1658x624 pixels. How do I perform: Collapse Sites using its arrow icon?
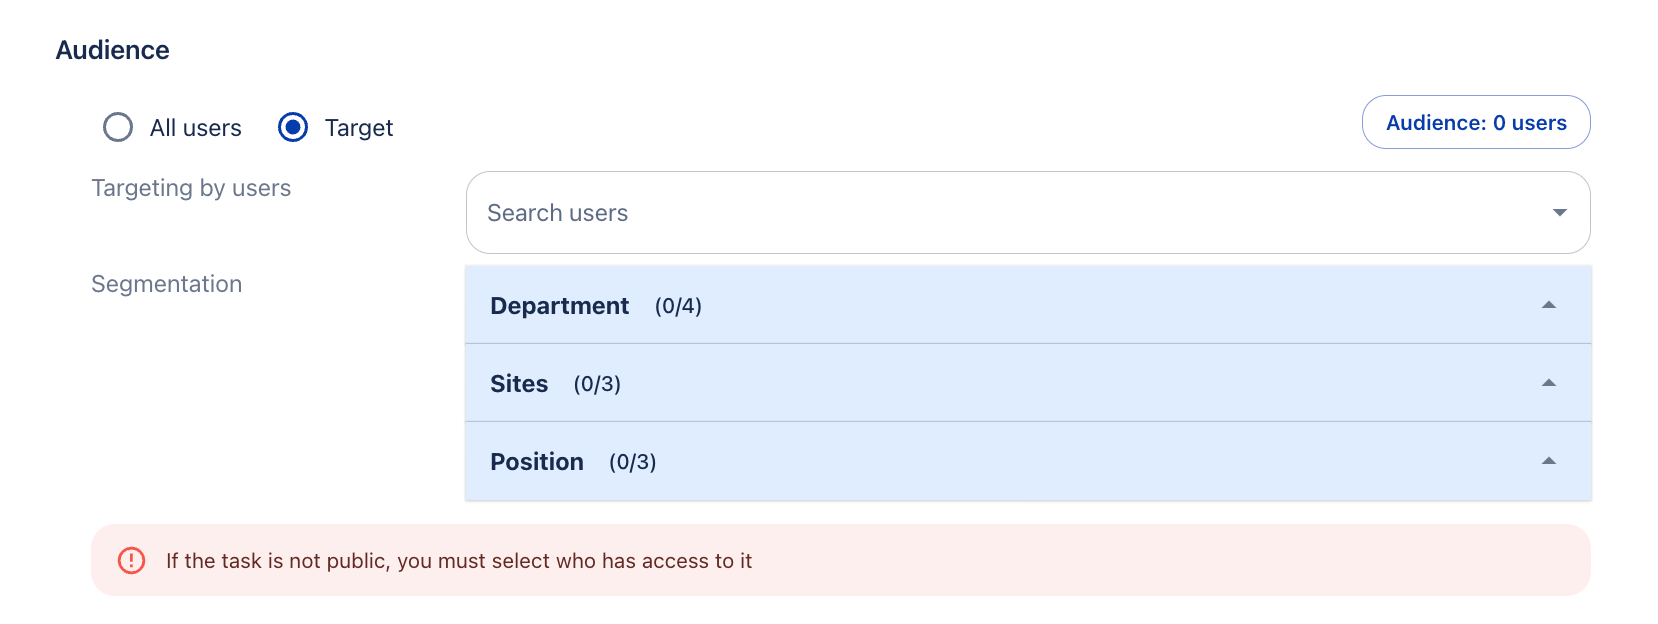click(1549, 383)
